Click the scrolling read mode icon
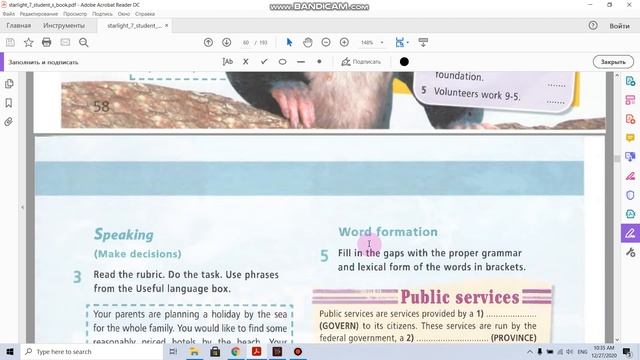Viewport: 640px width, 360px height. point(423,42)
